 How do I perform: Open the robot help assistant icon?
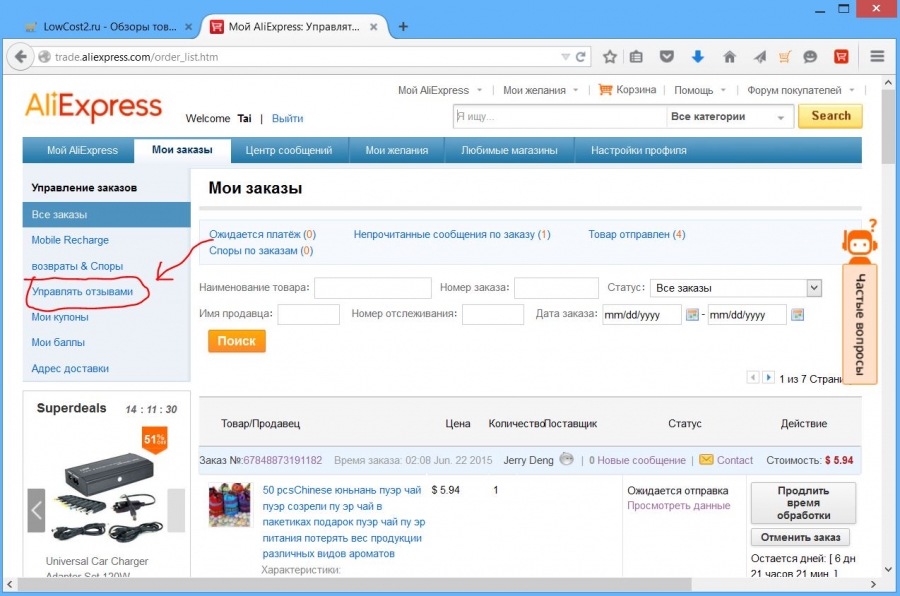pyautogui.click(x=859, y=240)
